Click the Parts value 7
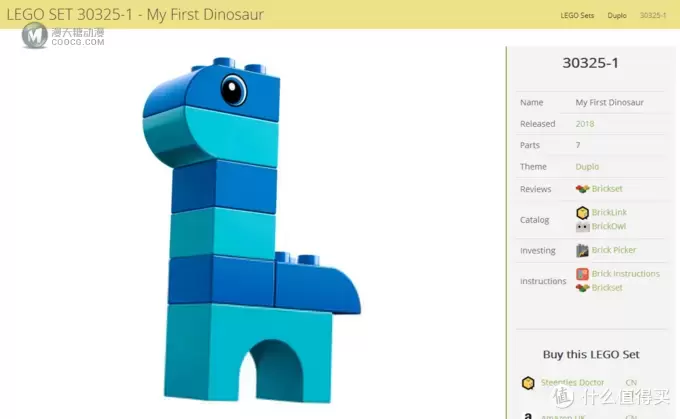680x419 pixels. [578, 145]
